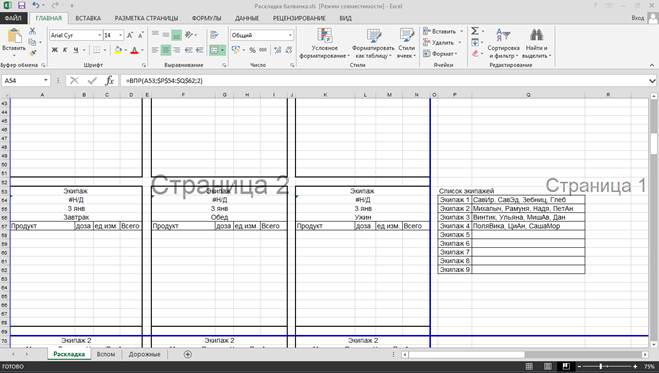Confirm formula entry with checkmark icon

coord(92,80)
